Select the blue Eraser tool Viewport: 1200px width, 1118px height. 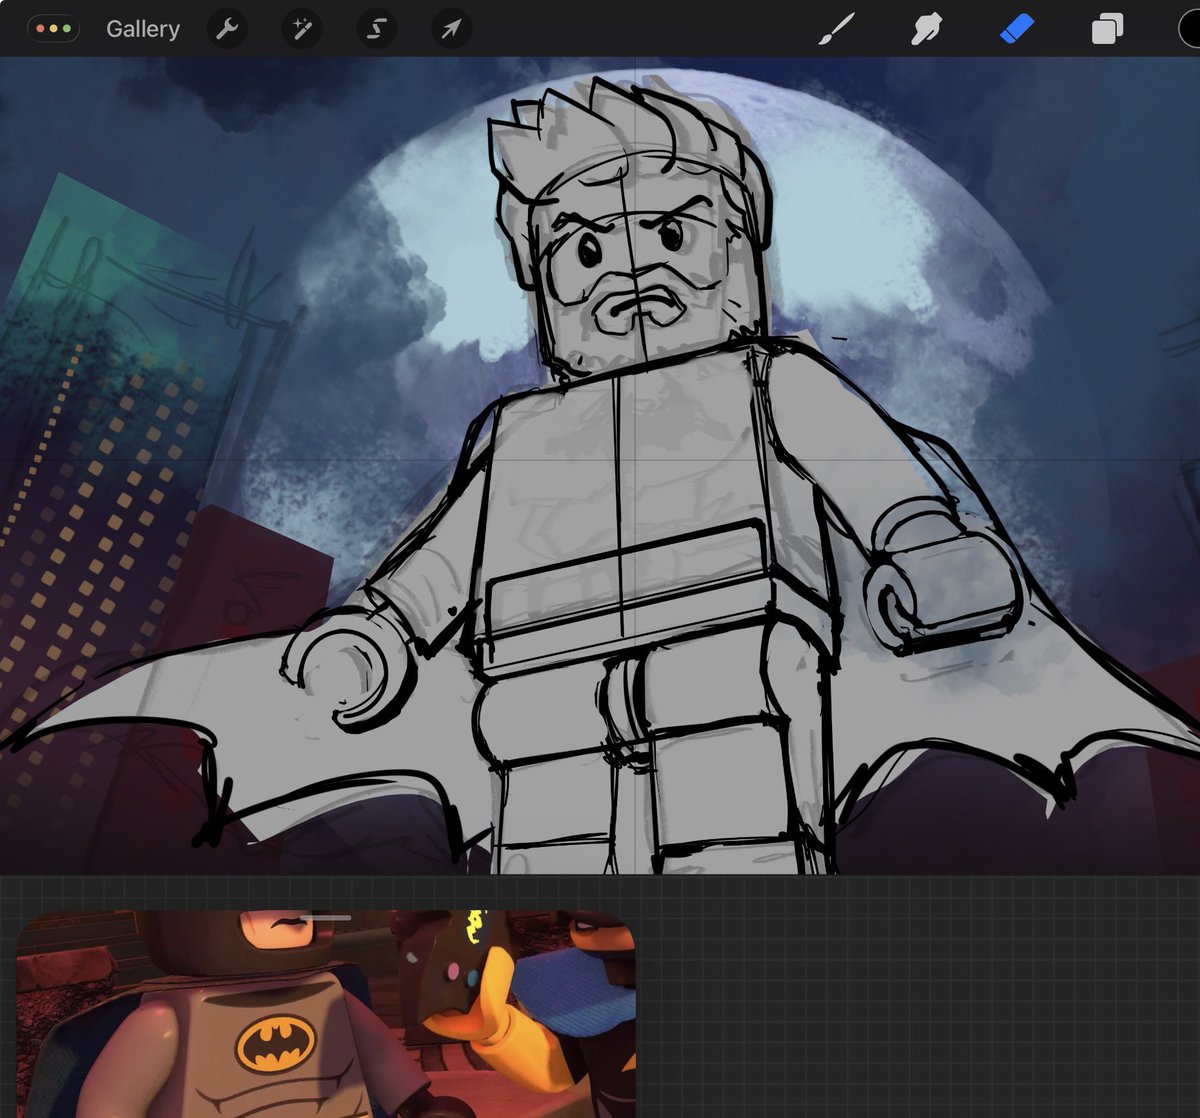(1017, 29)
